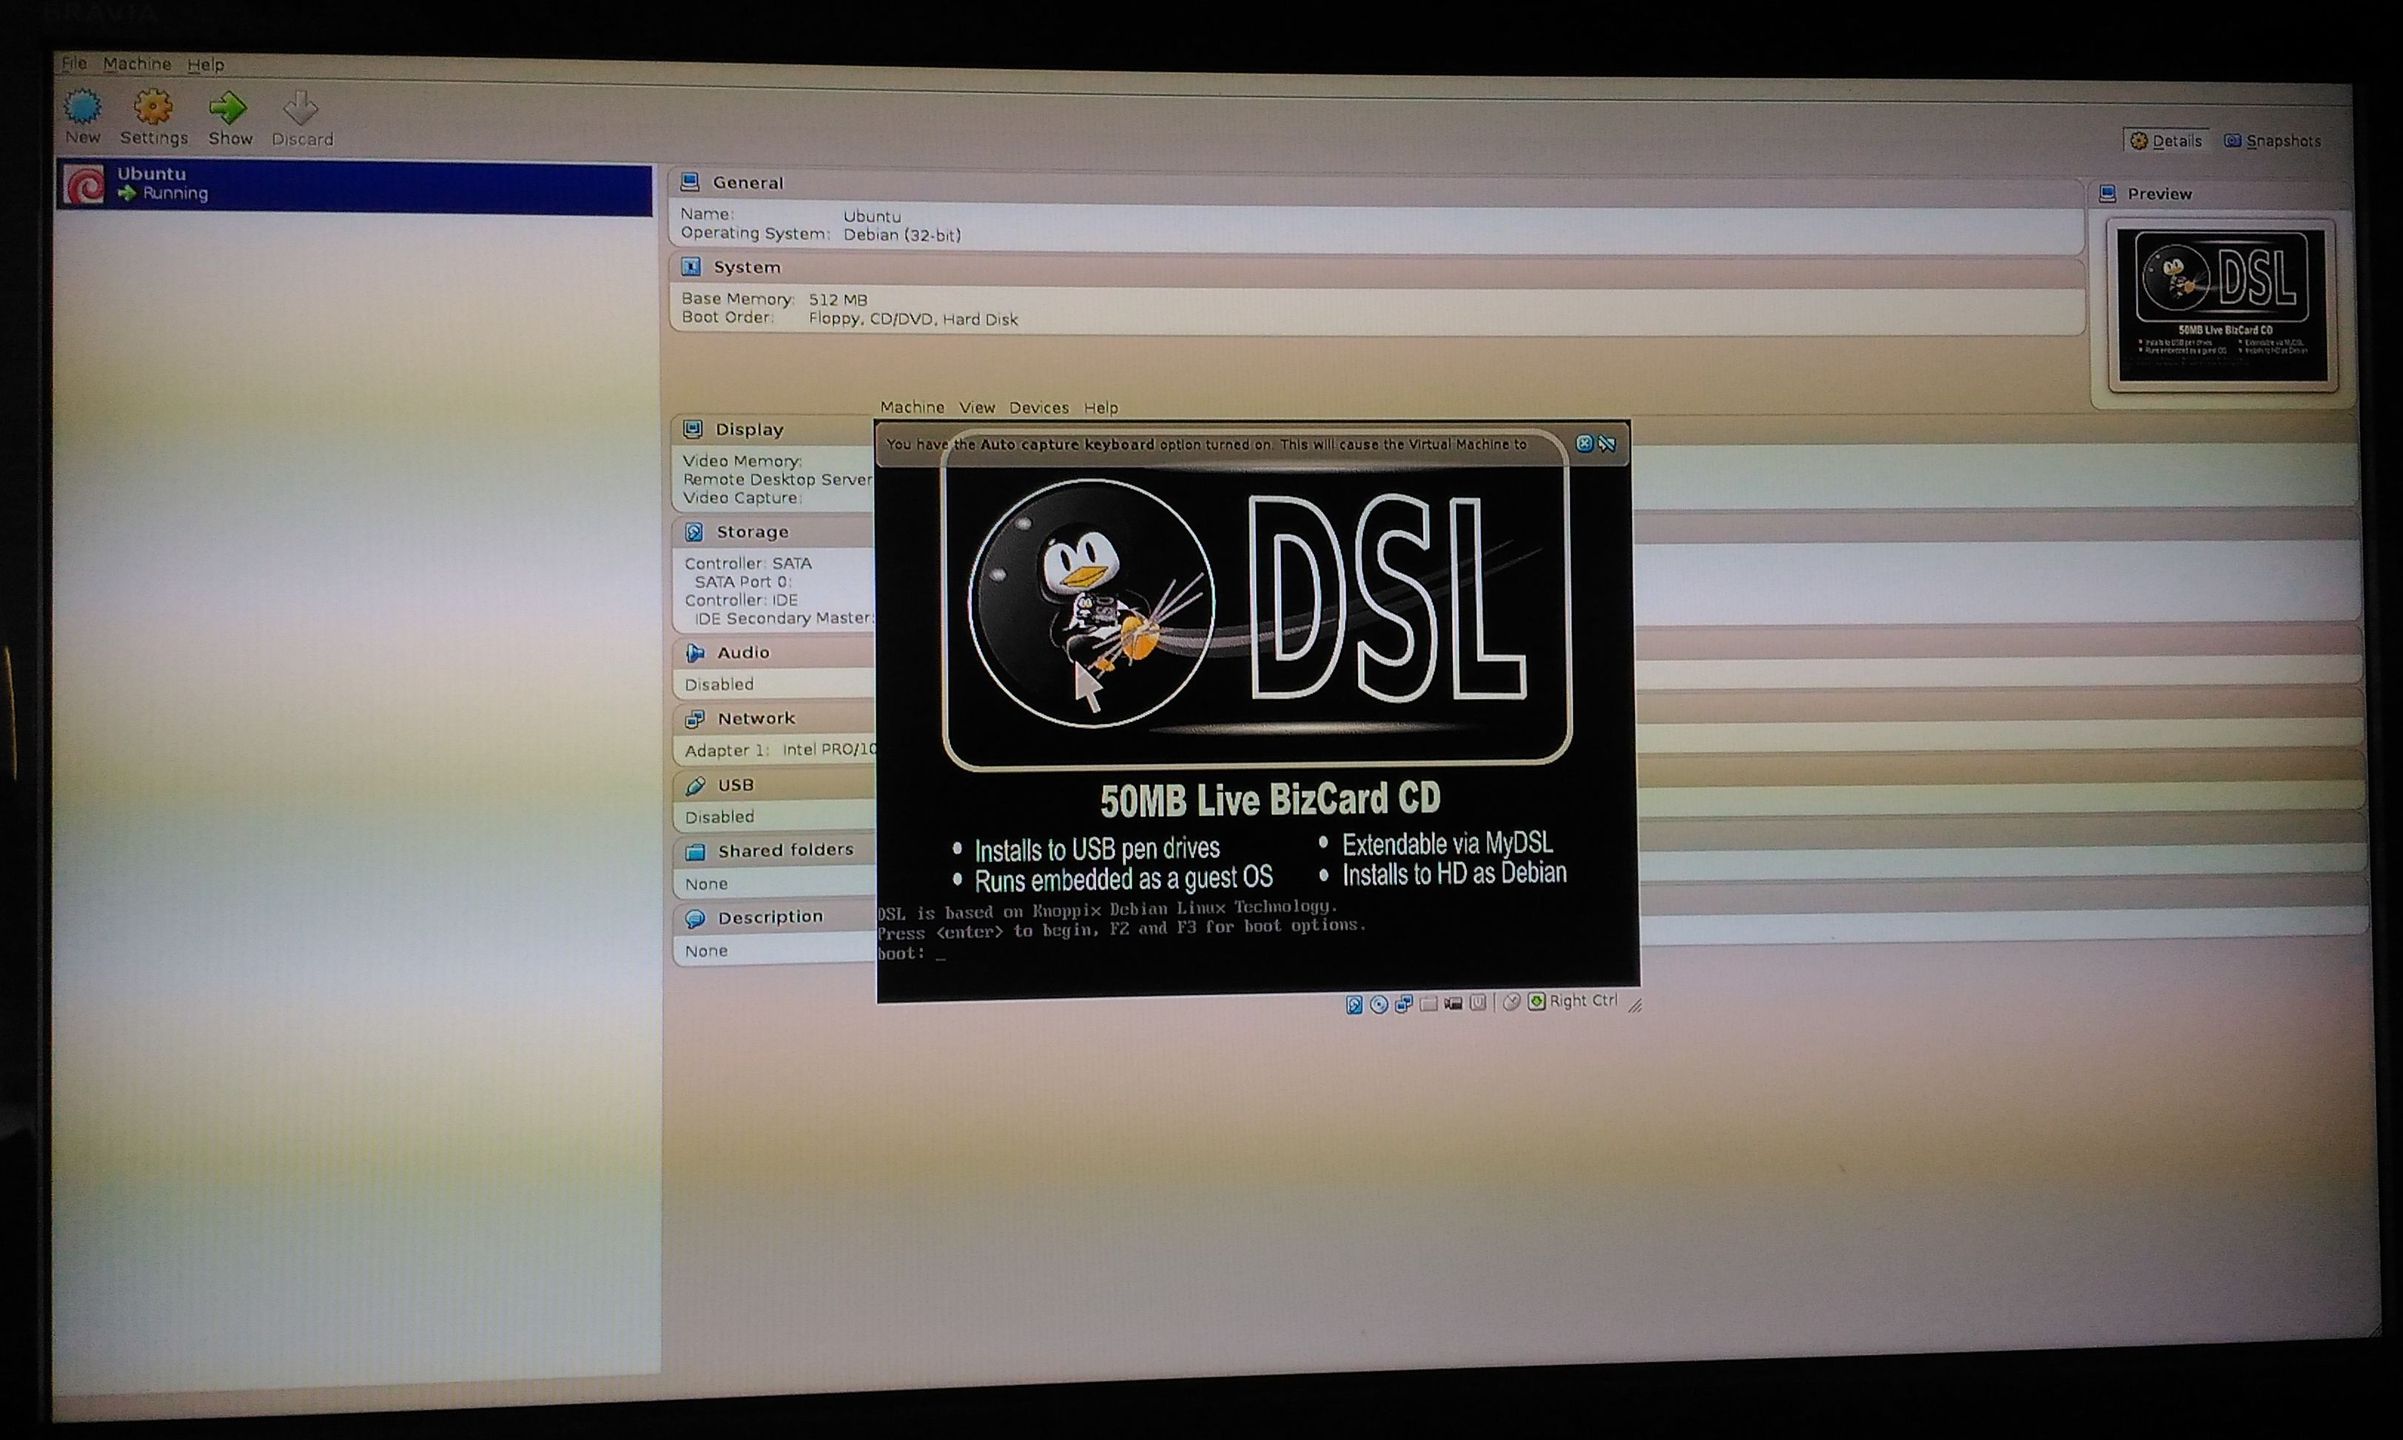Open the VM window's Help menu
Viewport: 2403px width, 1440px height.
point(1101,407)
